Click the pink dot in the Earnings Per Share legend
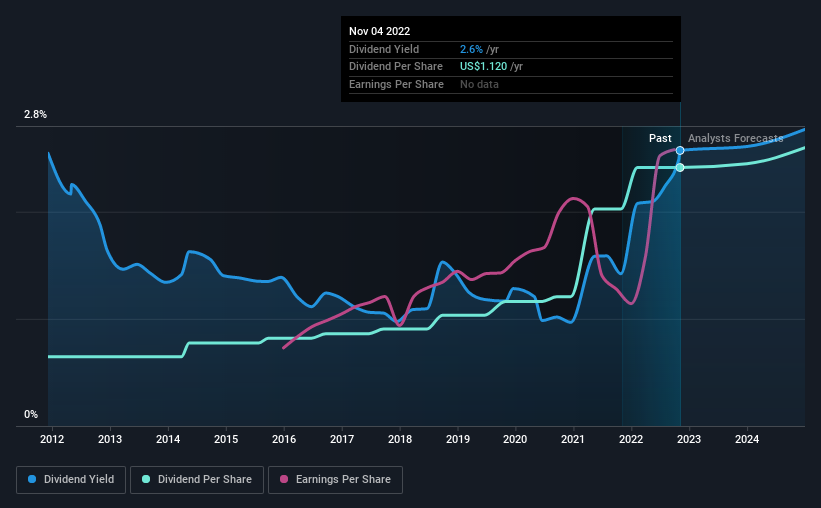The height and width of the screenshot is (508, 821). 284,479
